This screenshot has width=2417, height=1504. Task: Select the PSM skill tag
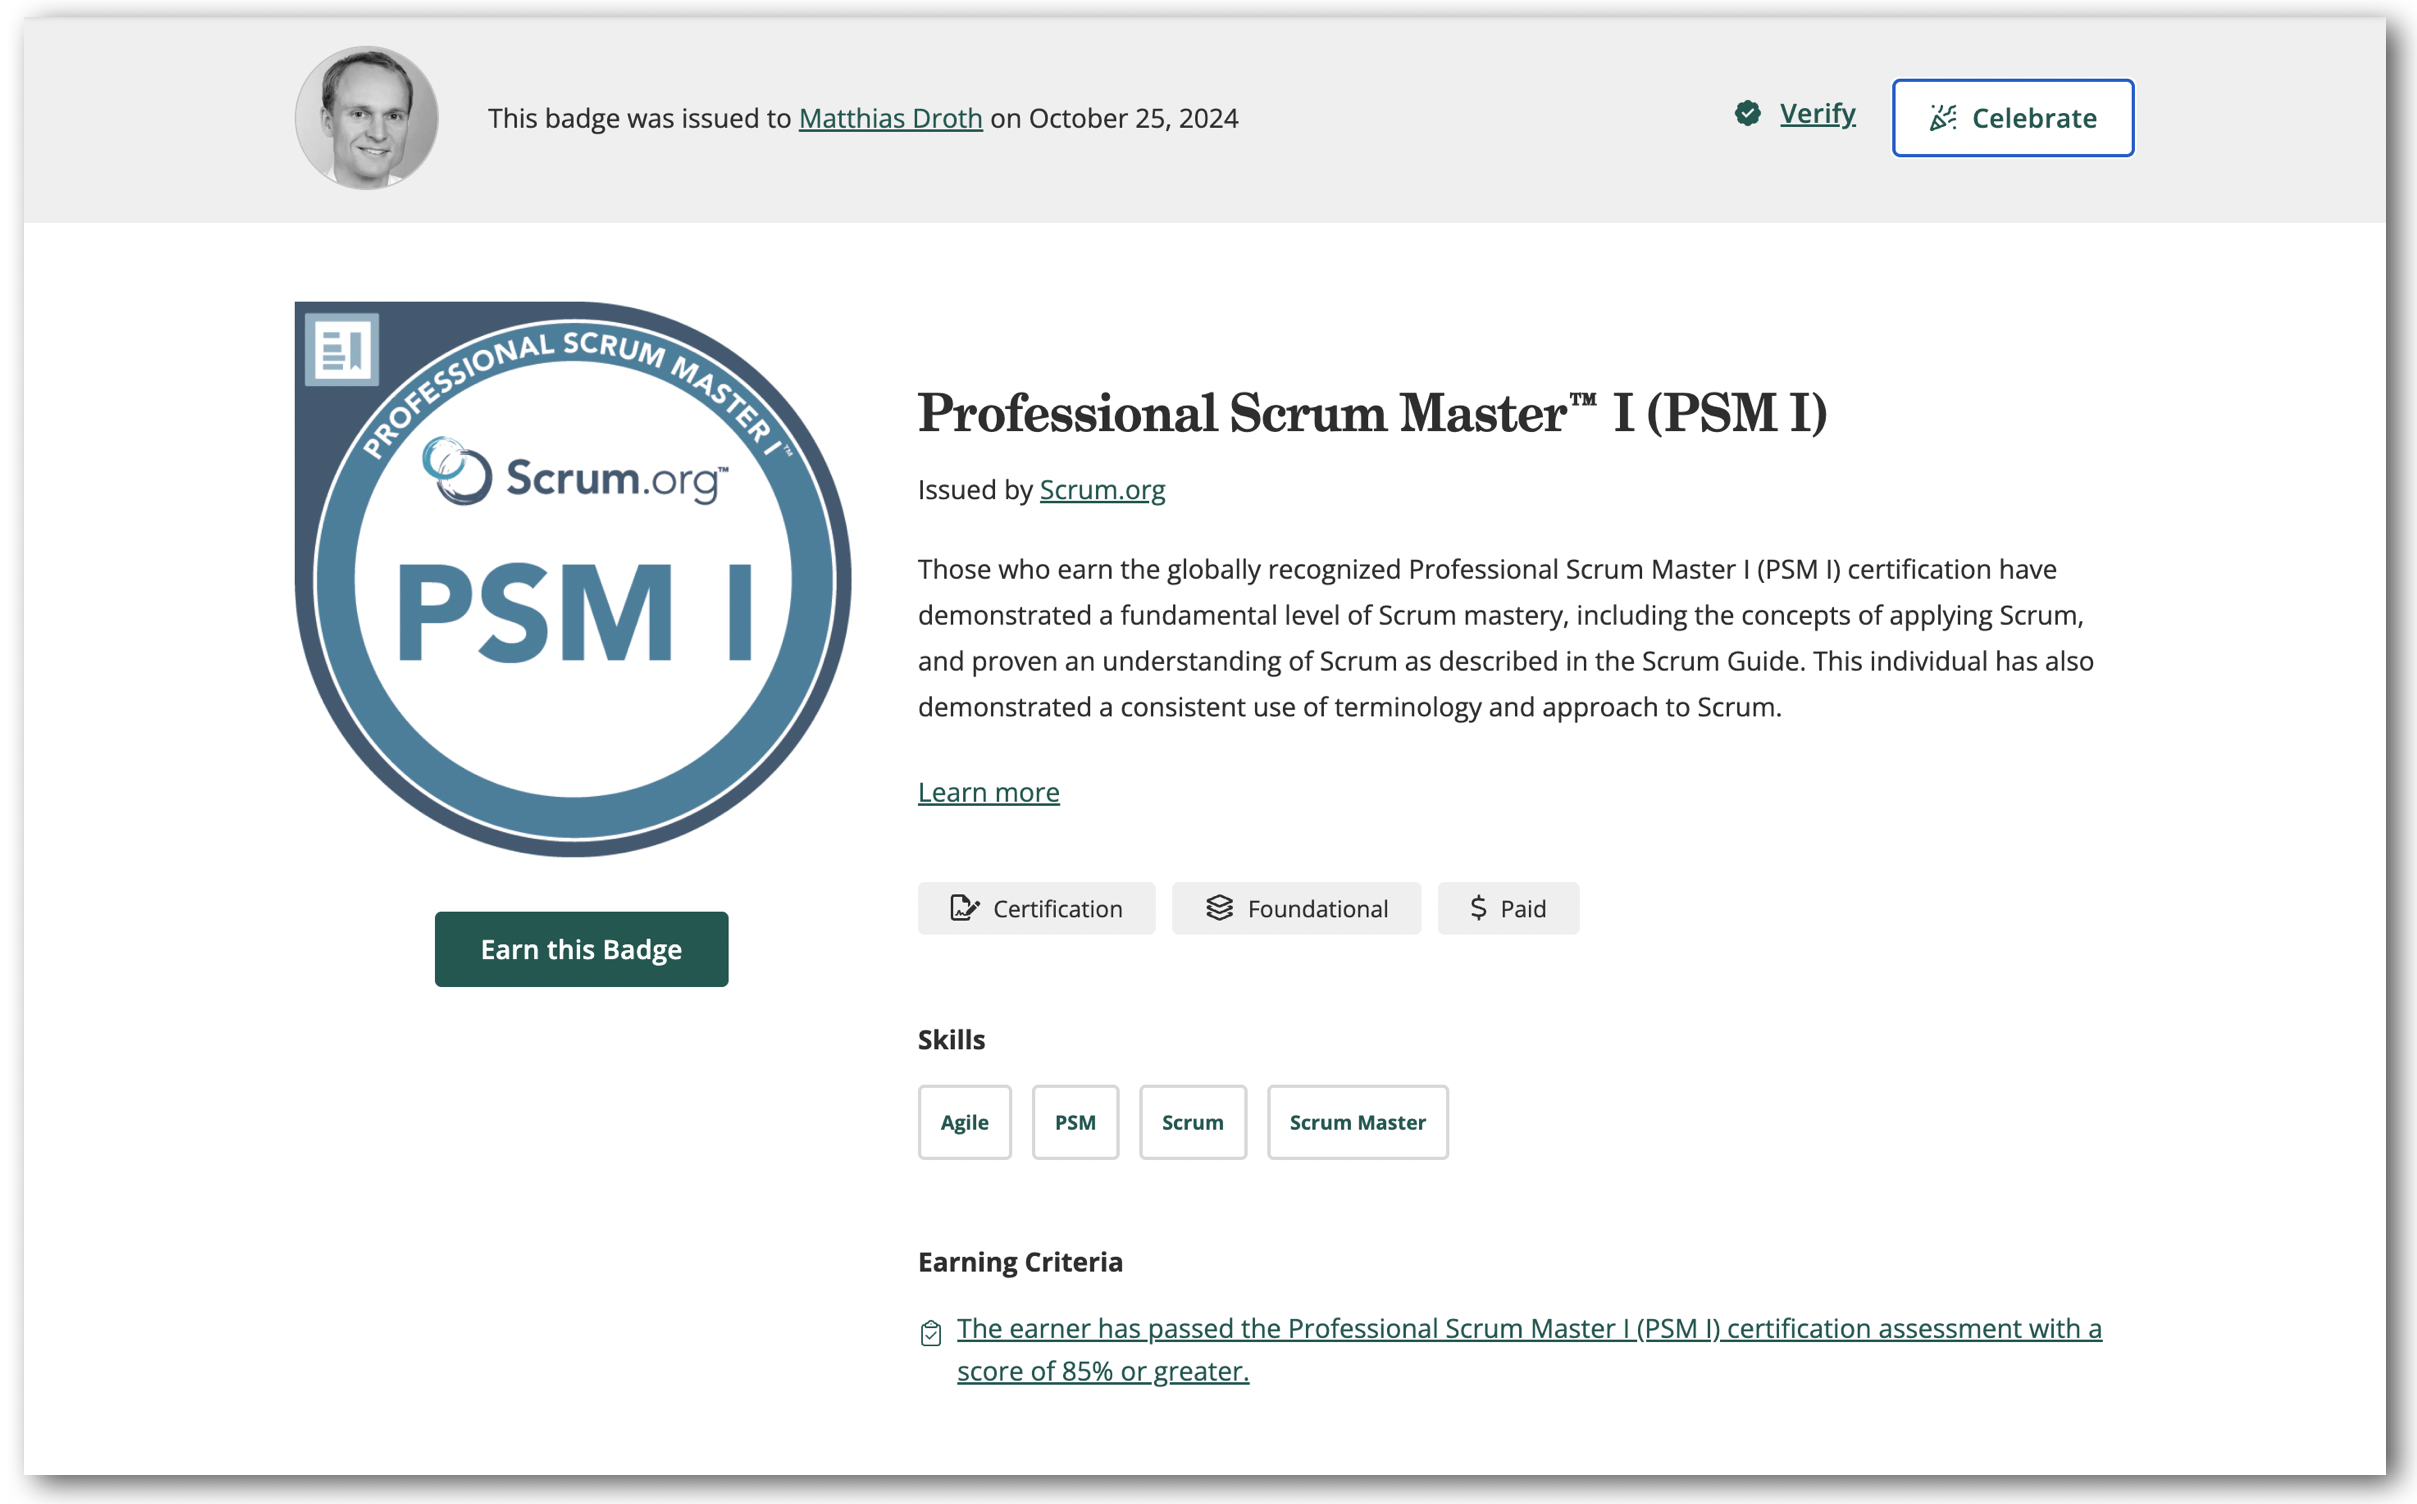tap(1075, 1122)
